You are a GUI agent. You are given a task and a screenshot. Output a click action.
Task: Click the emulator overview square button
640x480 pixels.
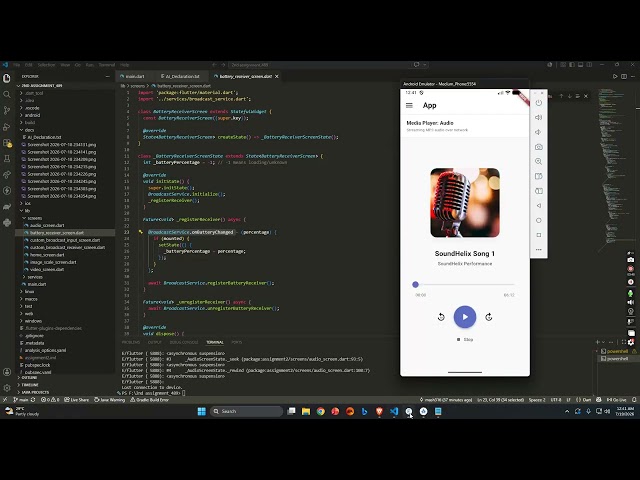pos(539,235)
